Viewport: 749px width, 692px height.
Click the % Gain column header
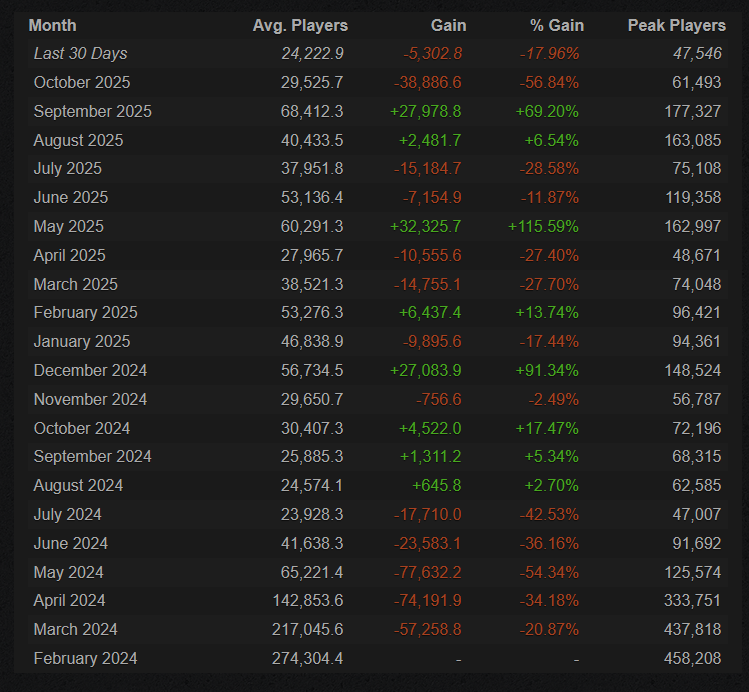pos(556,25)
